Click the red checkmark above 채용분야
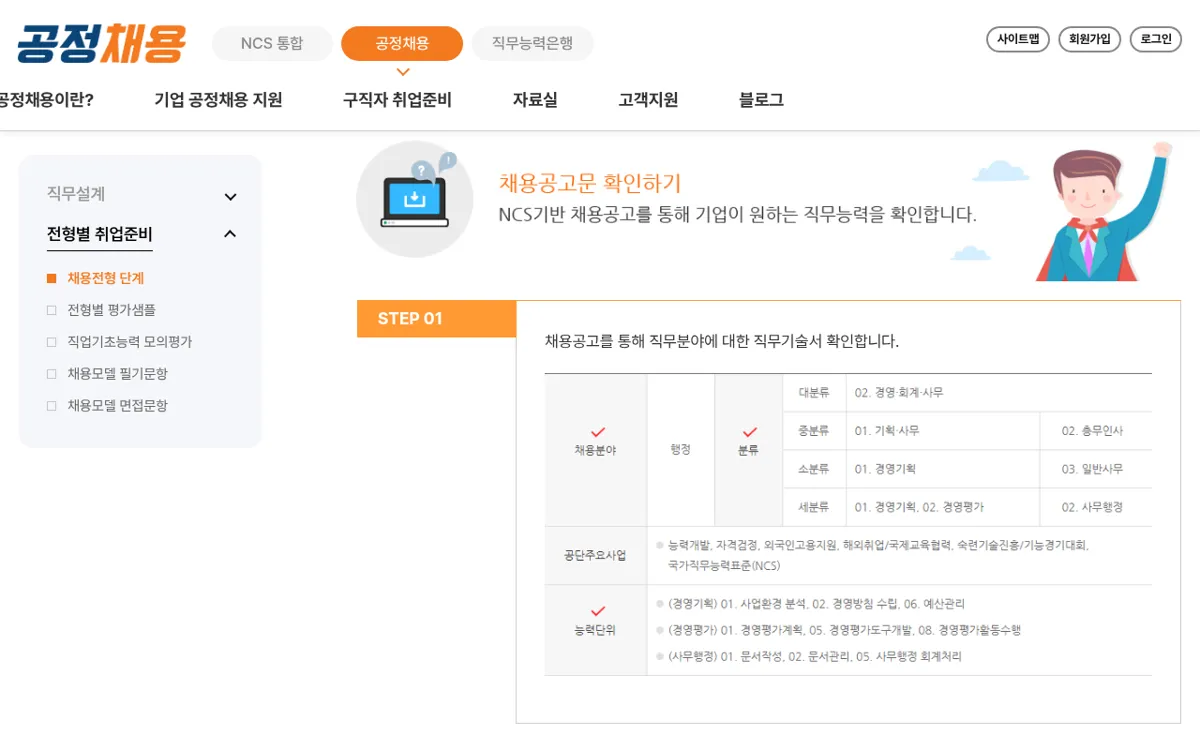 pyautogui.click(x=598, y=432)
